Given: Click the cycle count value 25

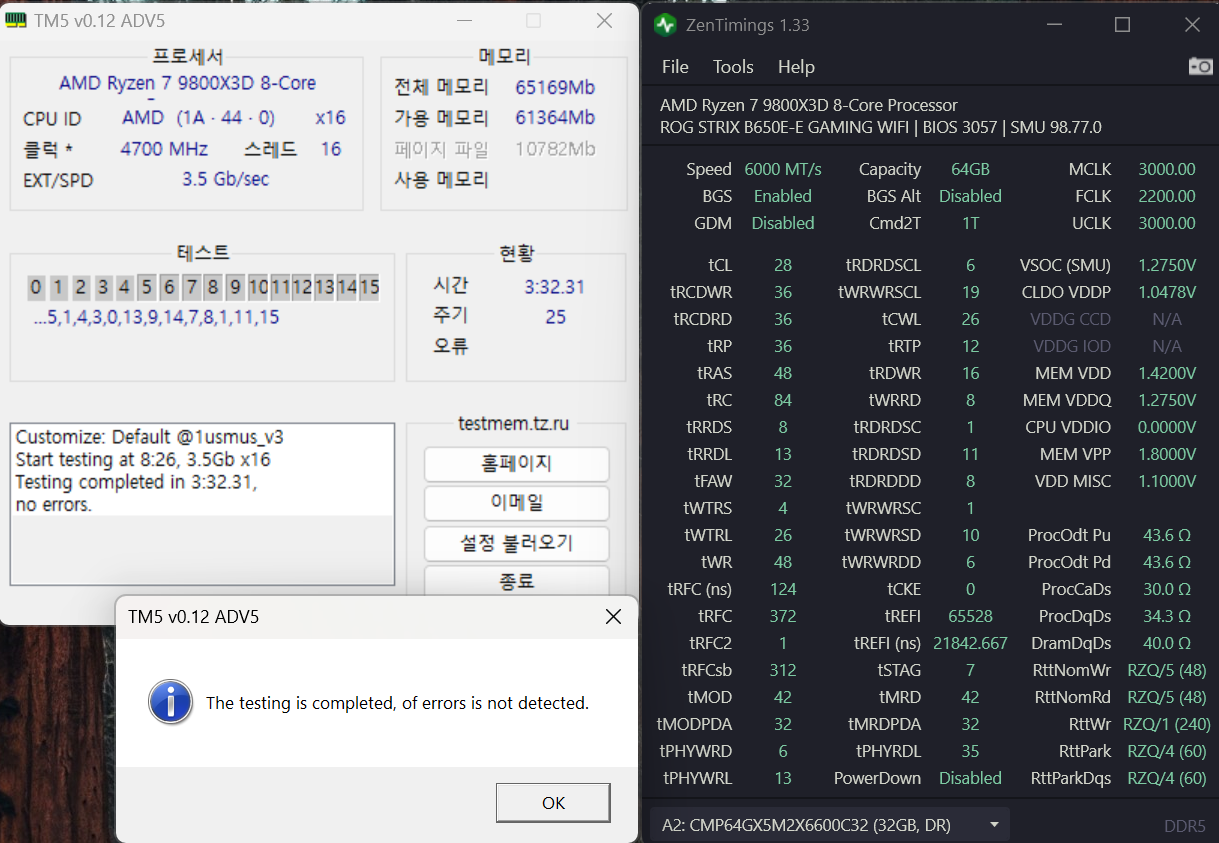Looking at the screenshot, I should click(556, 317).
